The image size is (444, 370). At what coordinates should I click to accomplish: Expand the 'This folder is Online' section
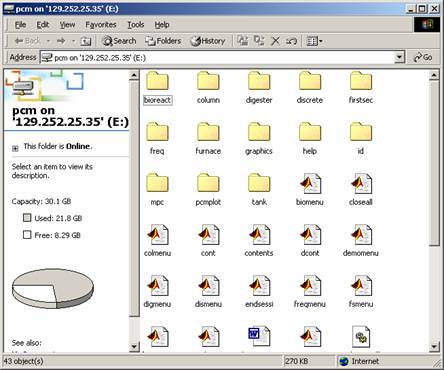coord(15,148)
